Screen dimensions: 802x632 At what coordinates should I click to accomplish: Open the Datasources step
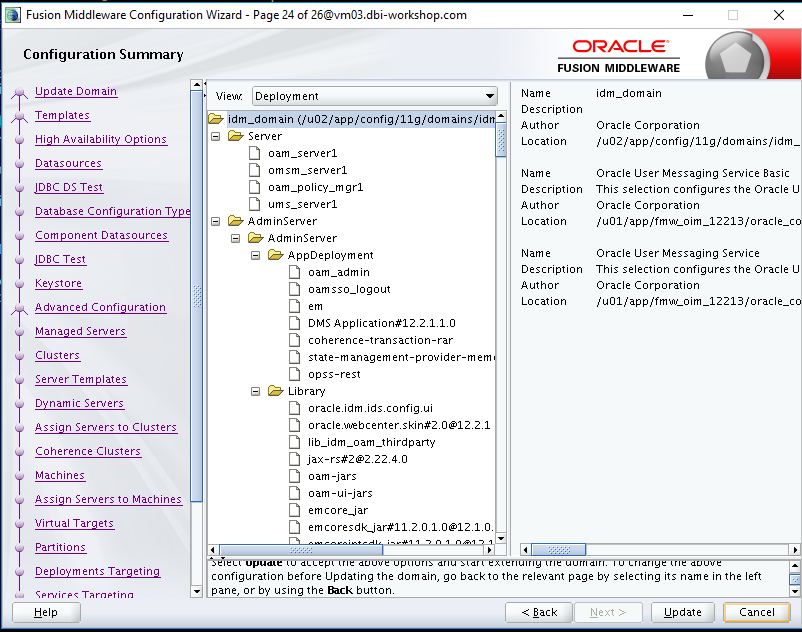coord(69,163)
